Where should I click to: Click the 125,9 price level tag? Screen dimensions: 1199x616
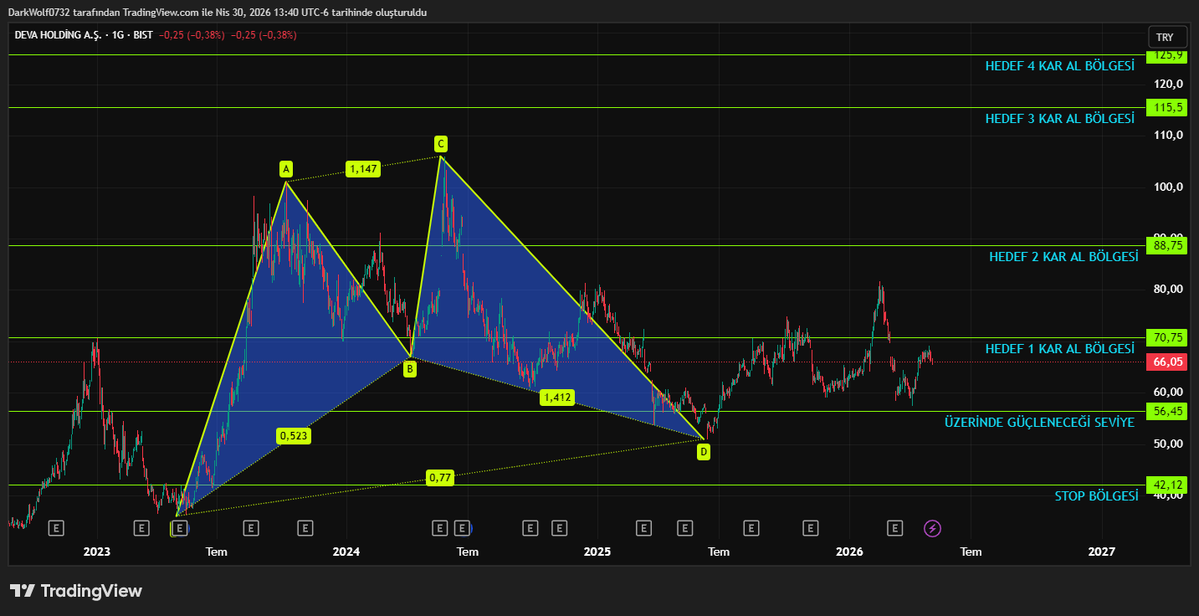click(x=1165, y=55)
